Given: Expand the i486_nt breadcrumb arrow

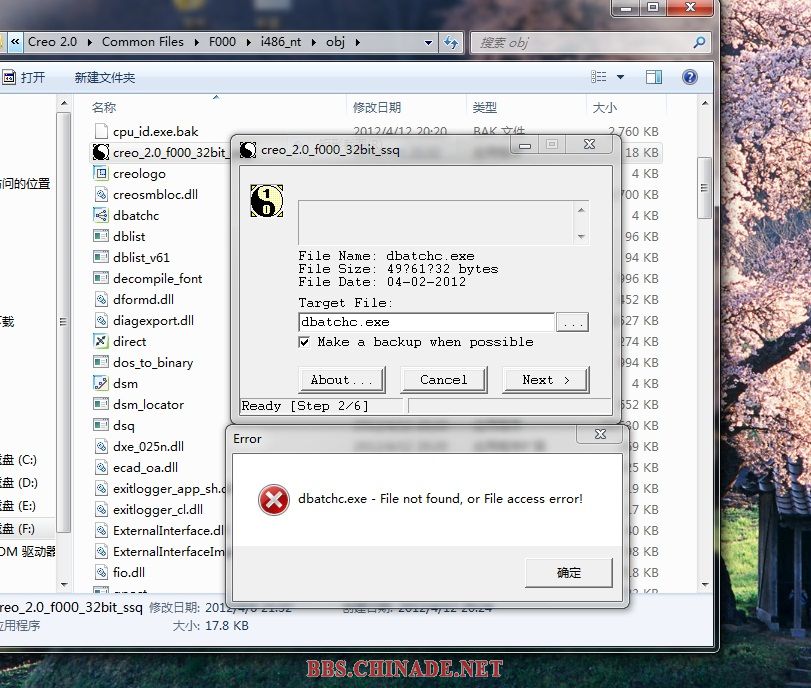Looking at the screenshot, I should click(x=313, y=42).
